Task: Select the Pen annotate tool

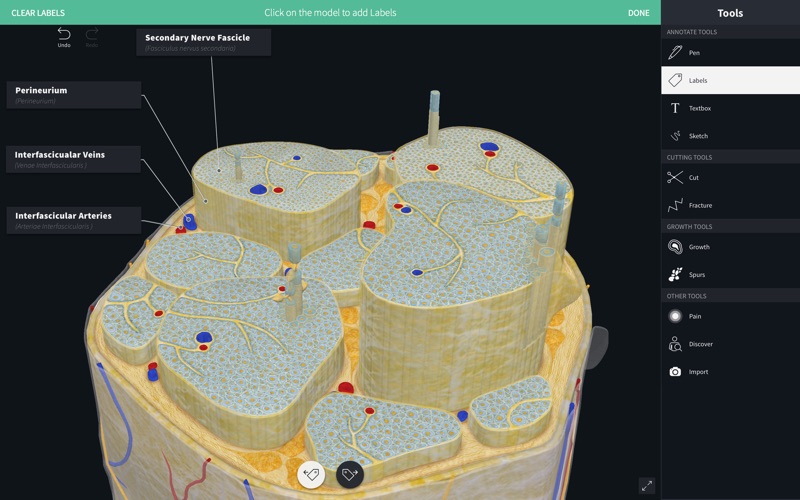Action: (730, 53)
